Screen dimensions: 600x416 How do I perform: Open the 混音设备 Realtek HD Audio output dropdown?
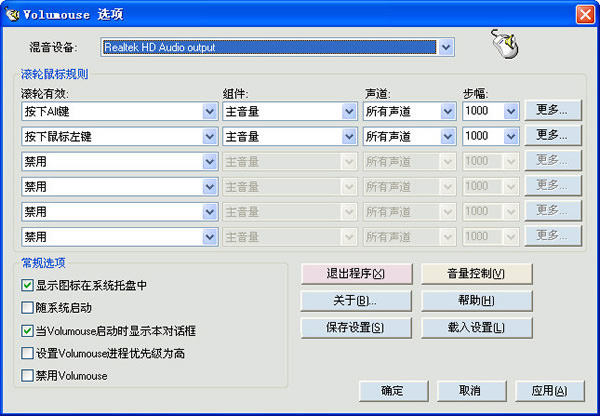[x=278, y=47]
